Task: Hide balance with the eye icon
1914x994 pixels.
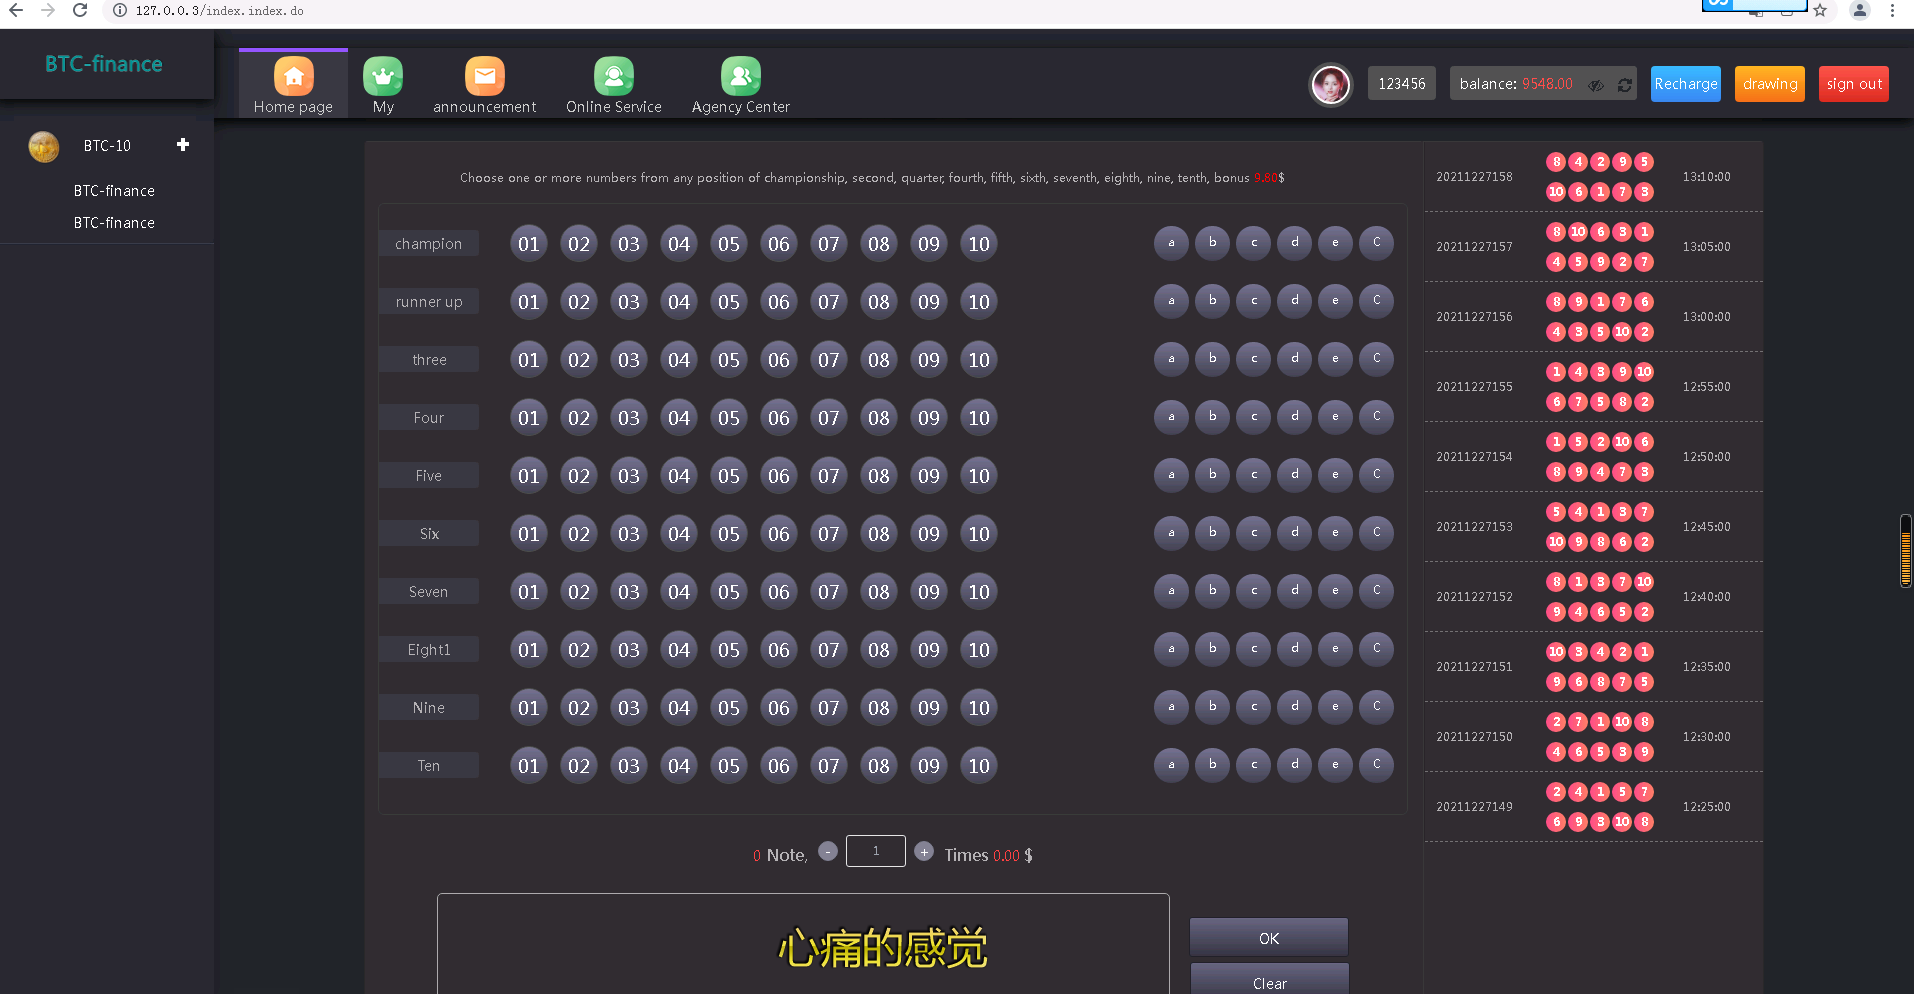Action: (1596, 85)
